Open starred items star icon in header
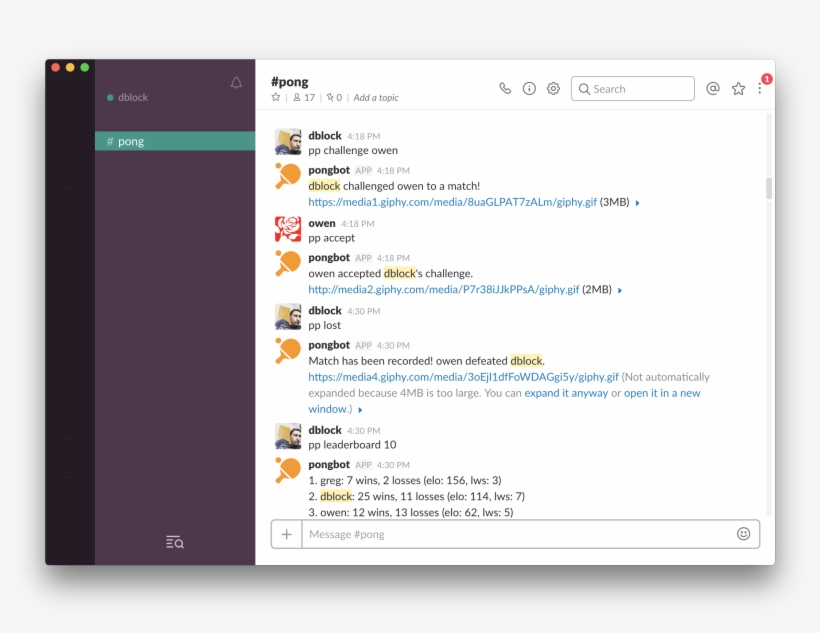This screenshot has height=633, width=820. [738, 88]
